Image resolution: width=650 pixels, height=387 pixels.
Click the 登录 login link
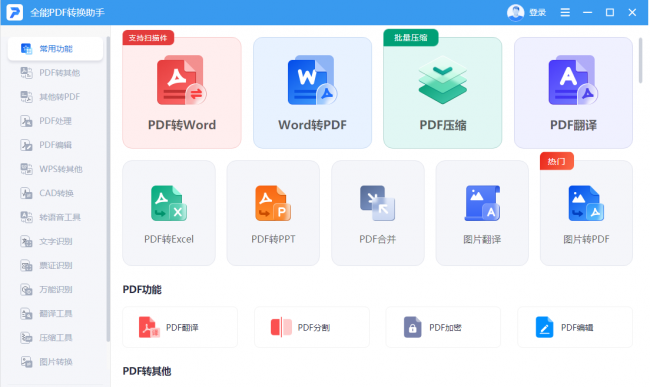click(x=537, y=12)
